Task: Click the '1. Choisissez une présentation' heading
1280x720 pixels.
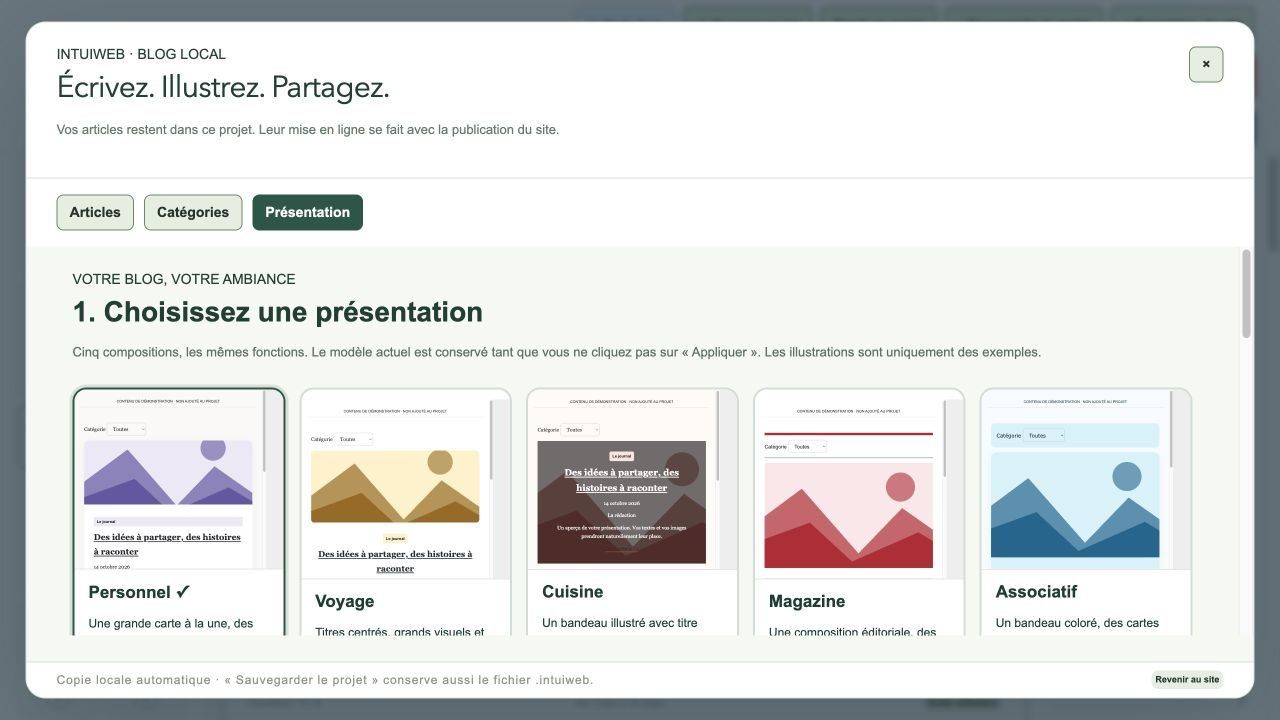Action: [x=278, y=312]
